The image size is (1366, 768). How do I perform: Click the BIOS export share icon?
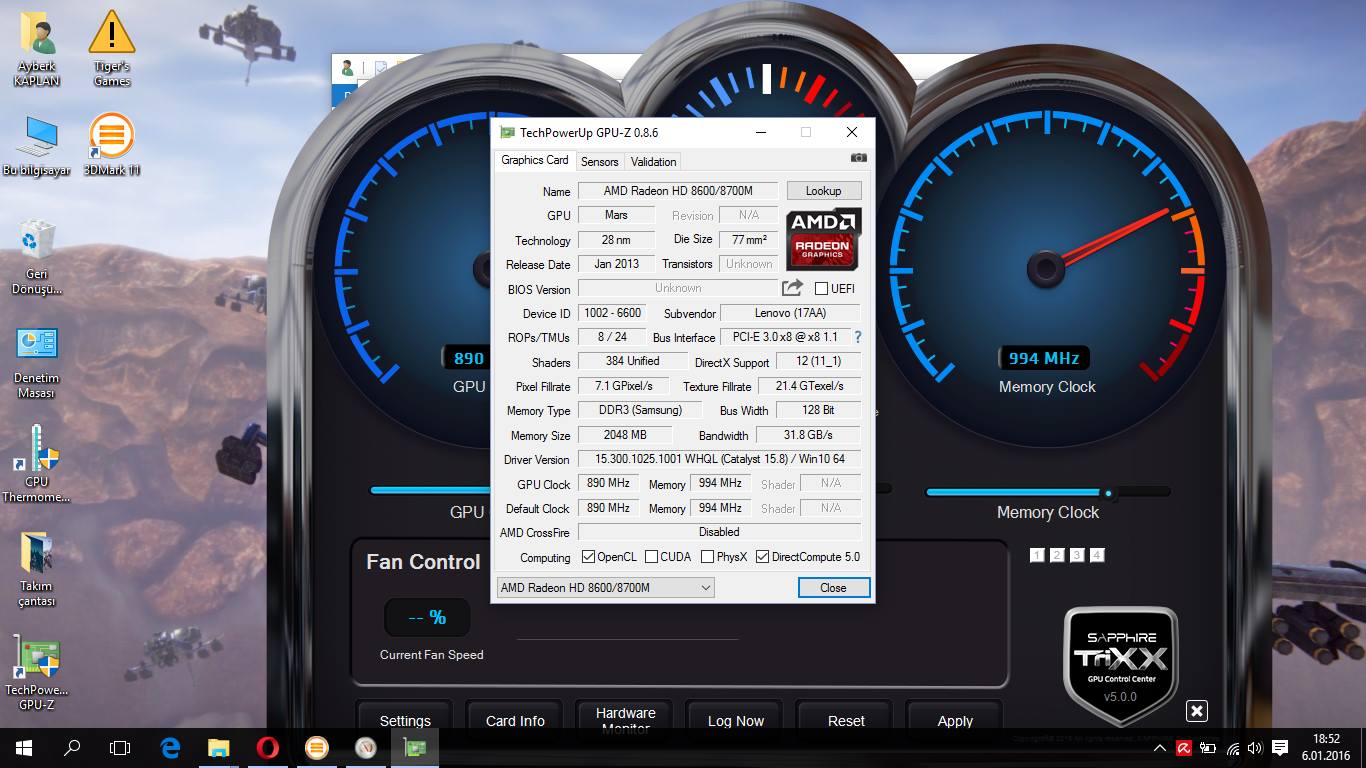(x=792, y=288)
